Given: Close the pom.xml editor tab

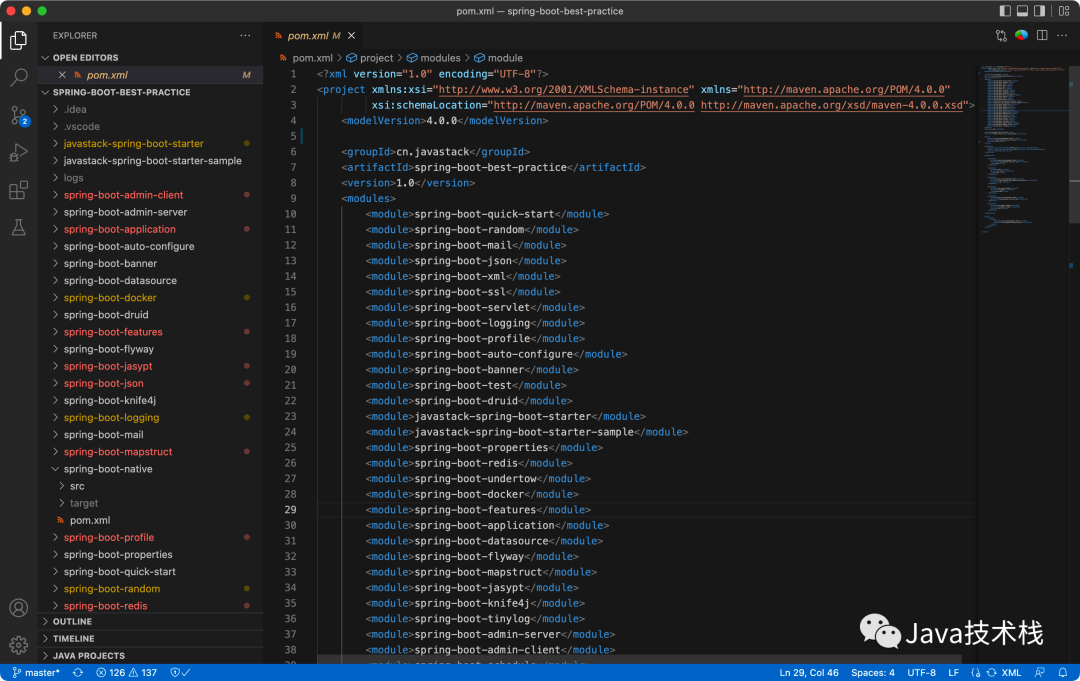Looking at the screenshot, I should [352, 36].
